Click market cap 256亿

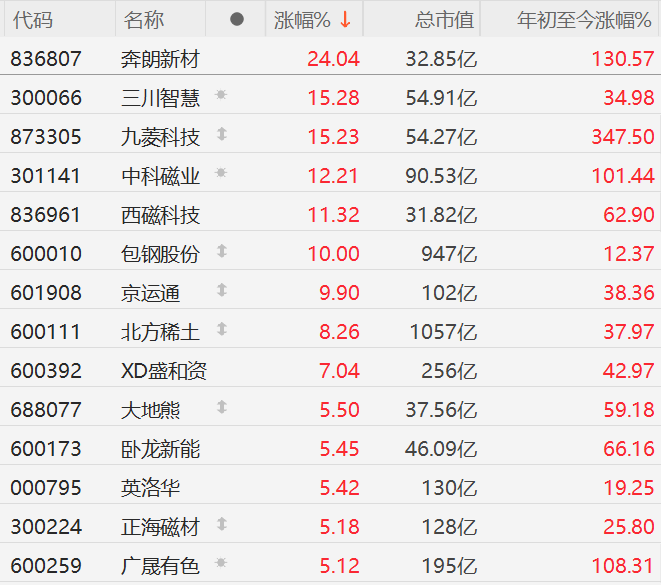449,371
